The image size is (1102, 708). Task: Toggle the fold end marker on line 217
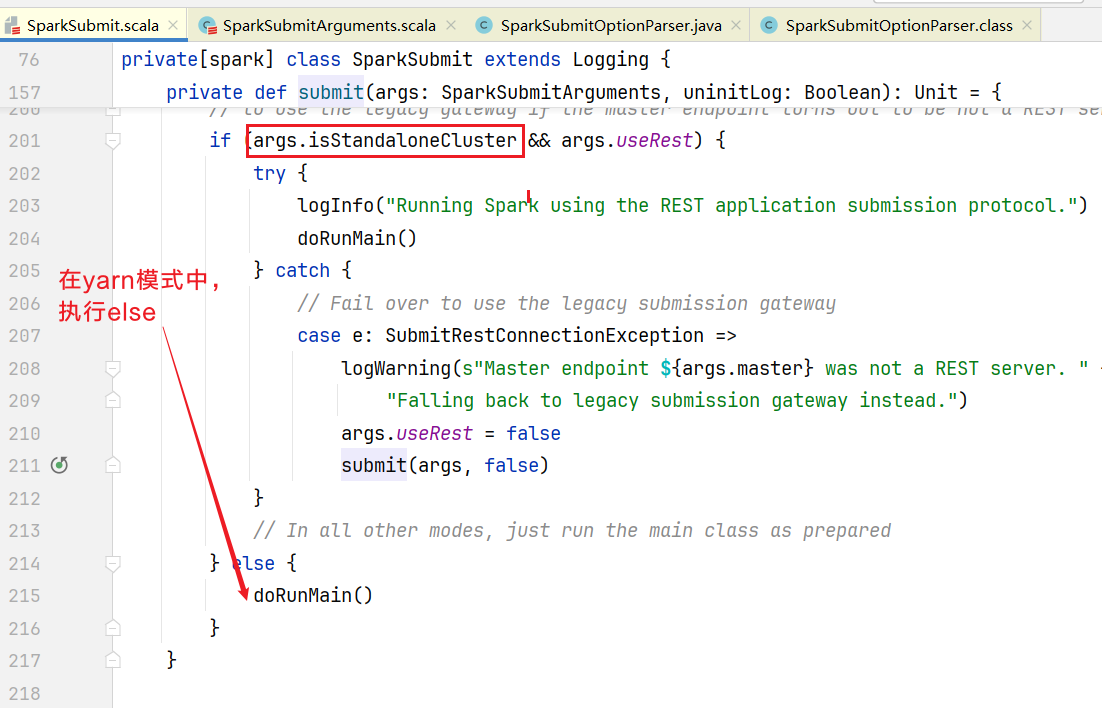click(x=112, y=660)
